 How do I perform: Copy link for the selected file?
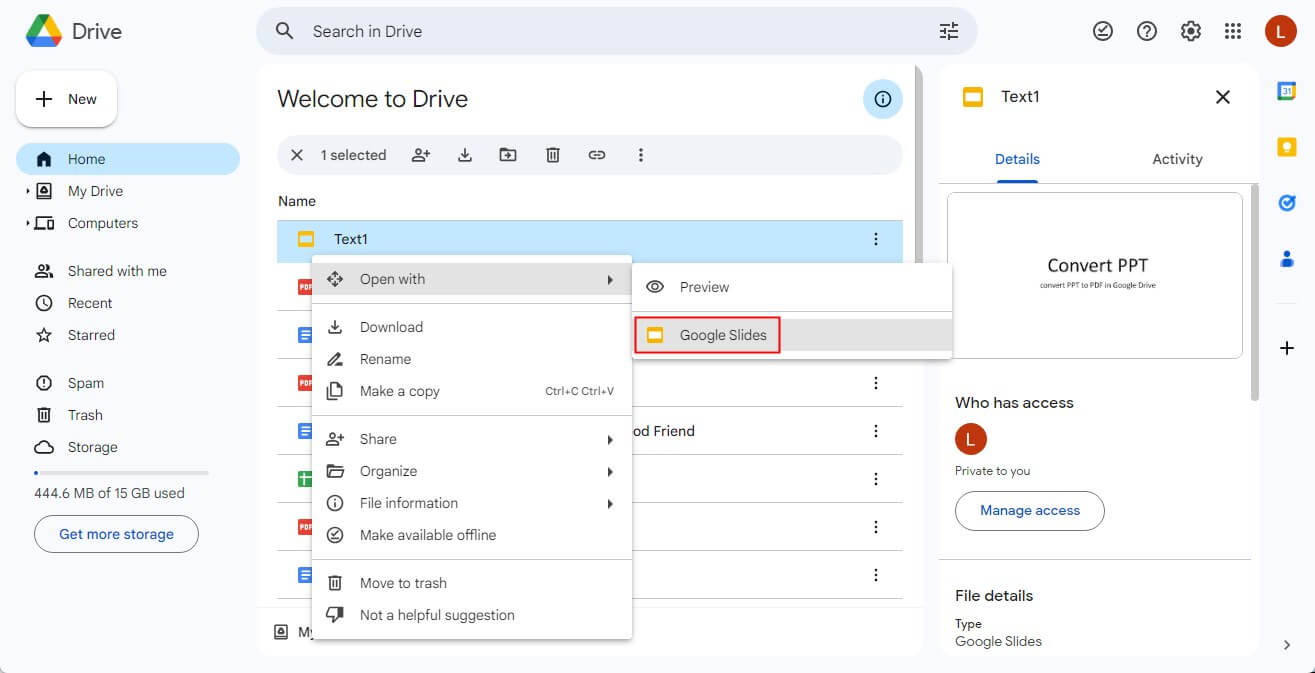[597, 155]
